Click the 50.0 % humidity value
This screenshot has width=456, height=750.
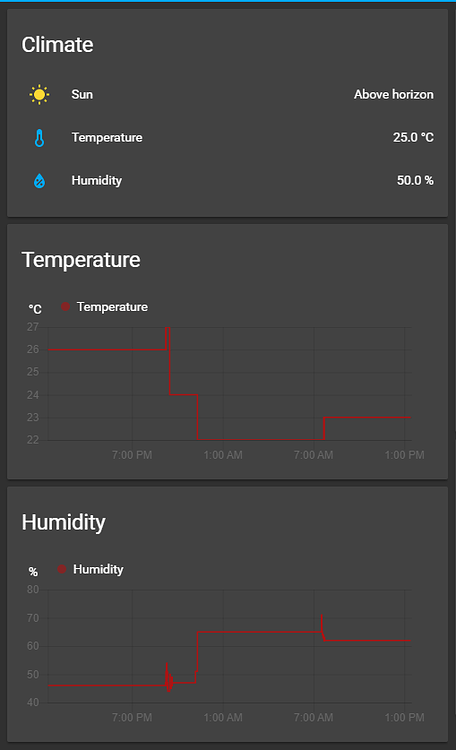click(415, 181)
